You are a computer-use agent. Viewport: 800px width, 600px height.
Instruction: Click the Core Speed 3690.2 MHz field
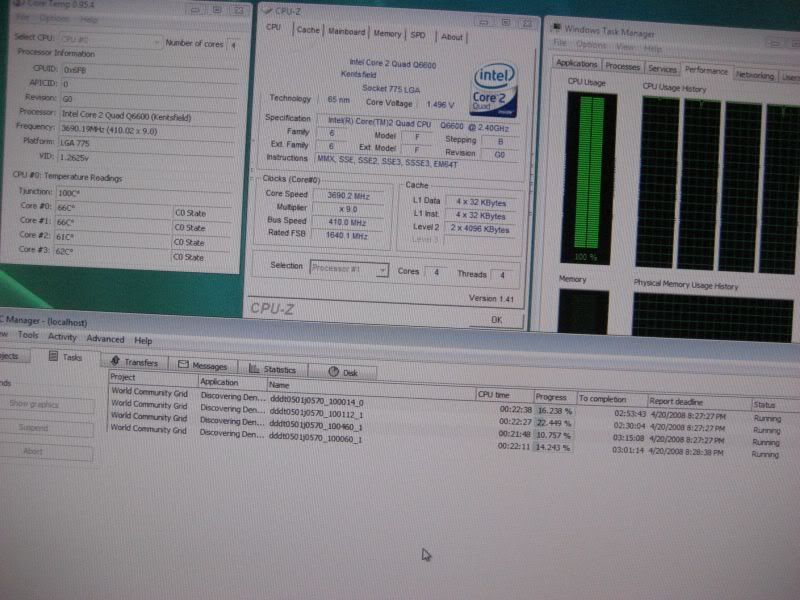348,195
